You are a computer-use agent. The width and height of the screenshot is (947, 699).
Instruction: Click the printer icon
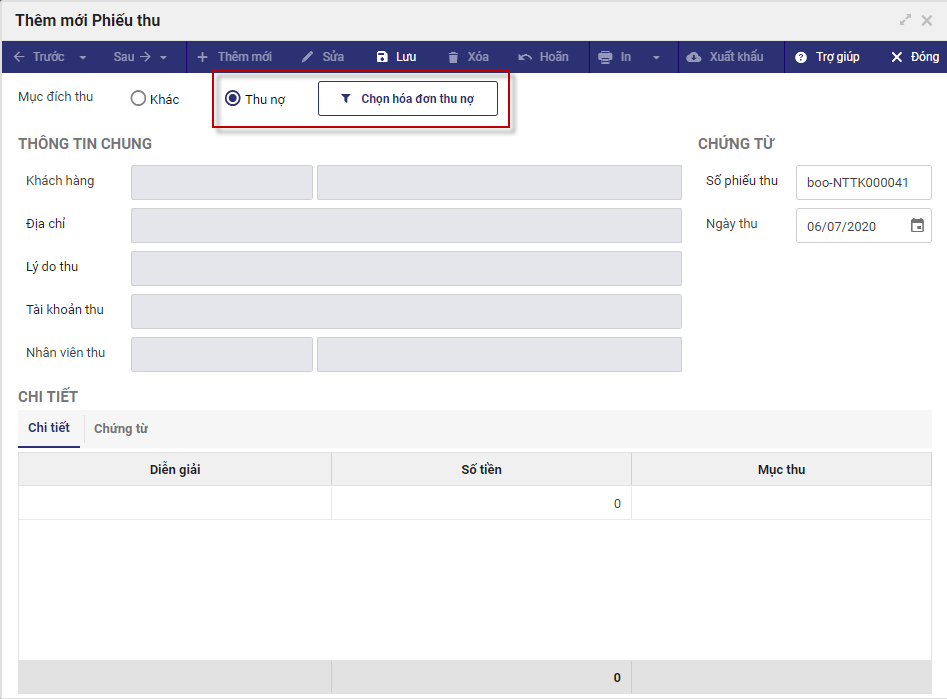[x=605, y=57]
